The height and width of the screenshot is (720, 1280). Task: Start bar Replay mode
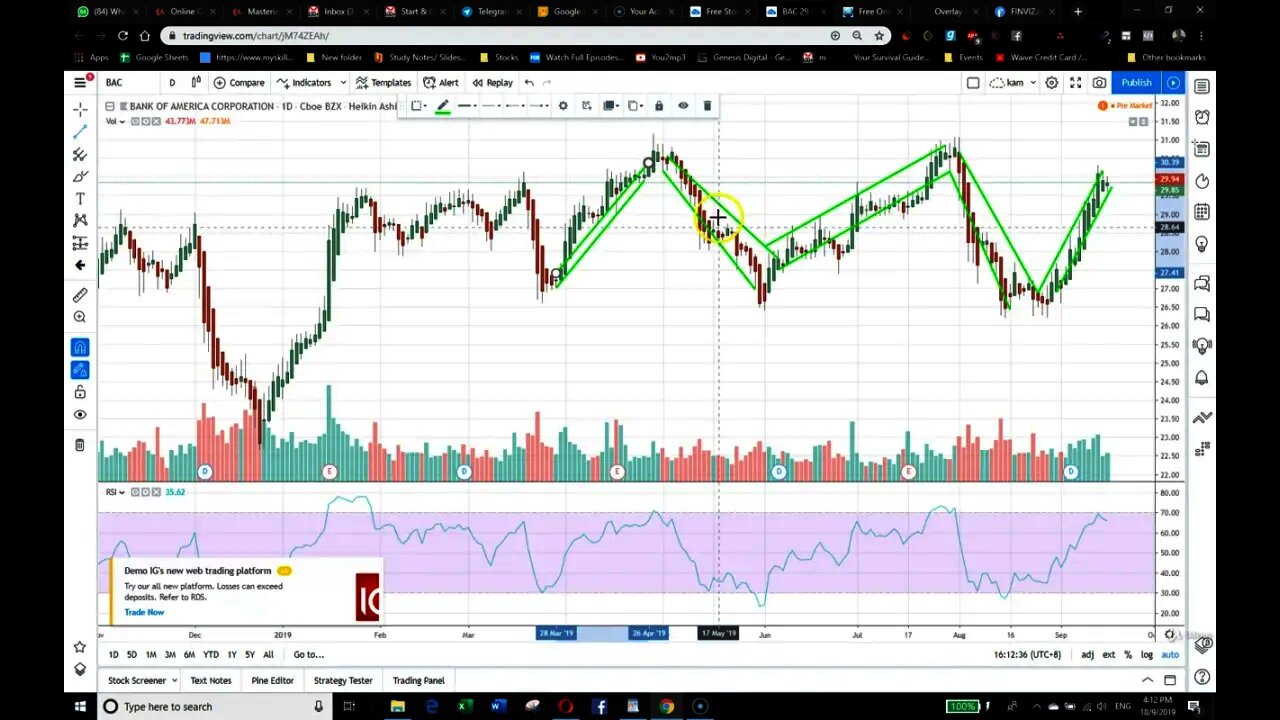click(492, 82)
